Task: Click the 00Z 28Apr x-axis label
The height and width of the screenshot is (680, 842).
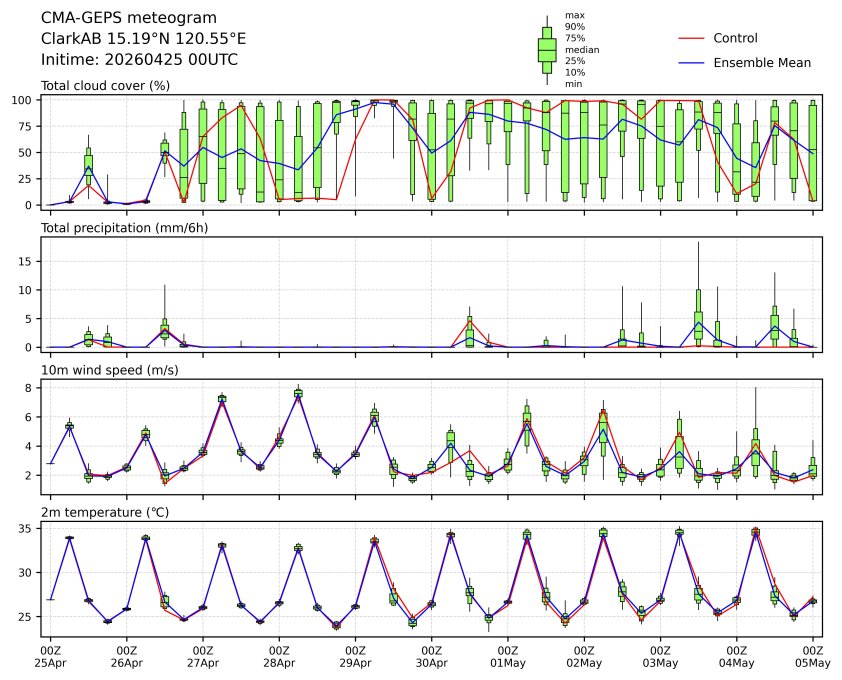Action: pos(279,656)
